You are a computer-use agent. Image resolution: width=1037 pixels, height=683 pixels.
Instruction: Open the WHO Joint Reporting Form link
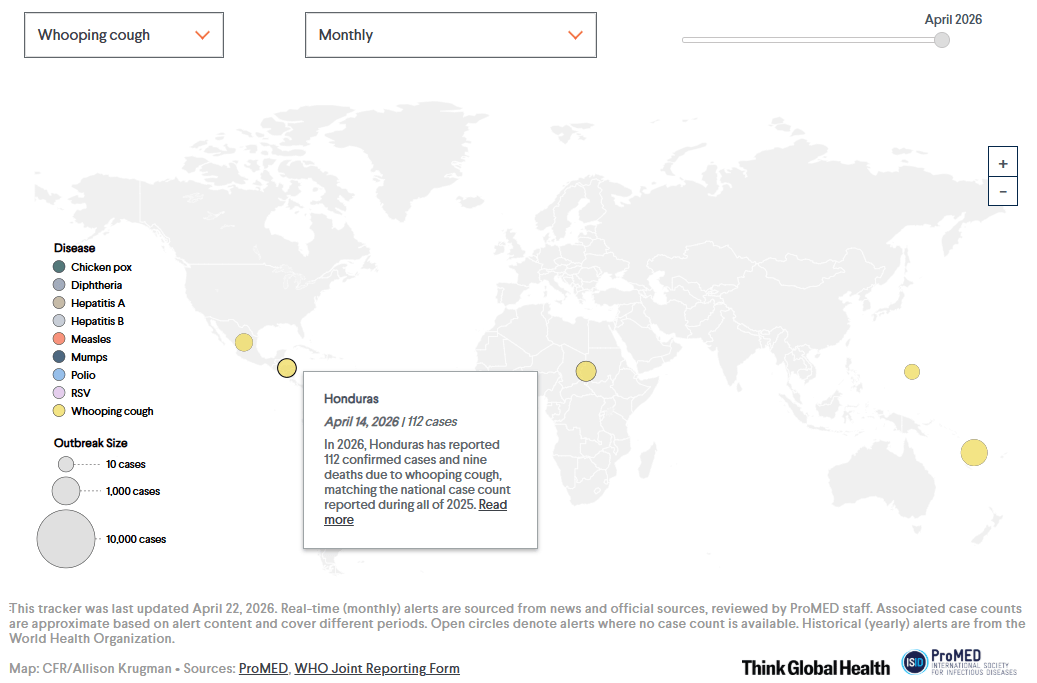(377, 668)
